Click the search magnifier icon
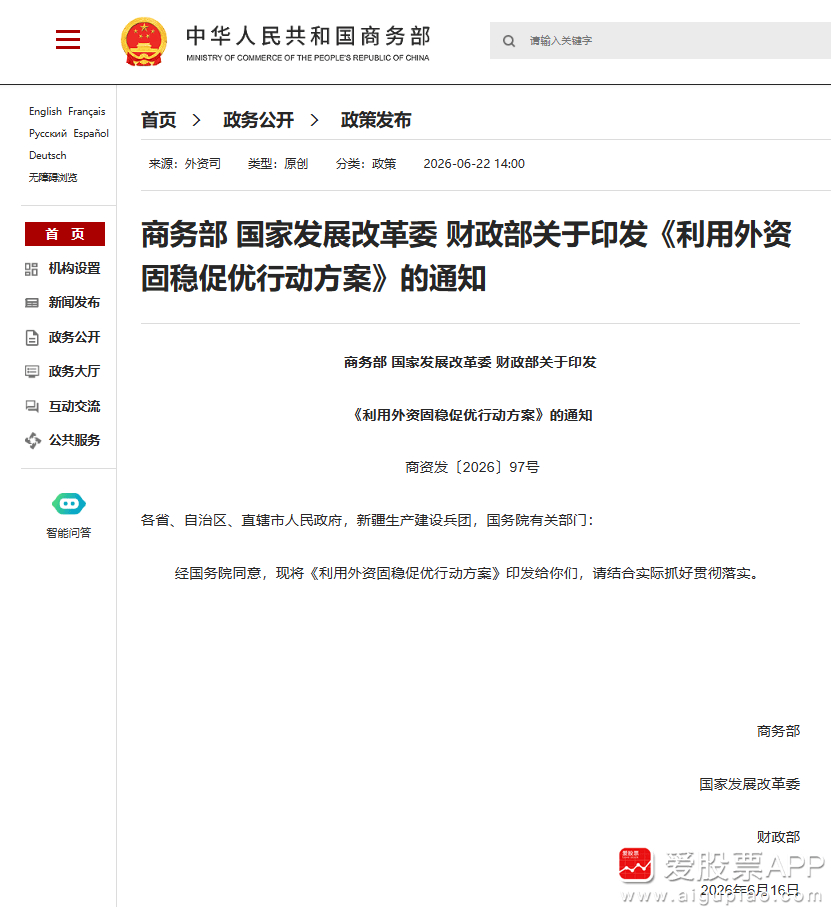This screenshot has width=831, height=907. 509,41
